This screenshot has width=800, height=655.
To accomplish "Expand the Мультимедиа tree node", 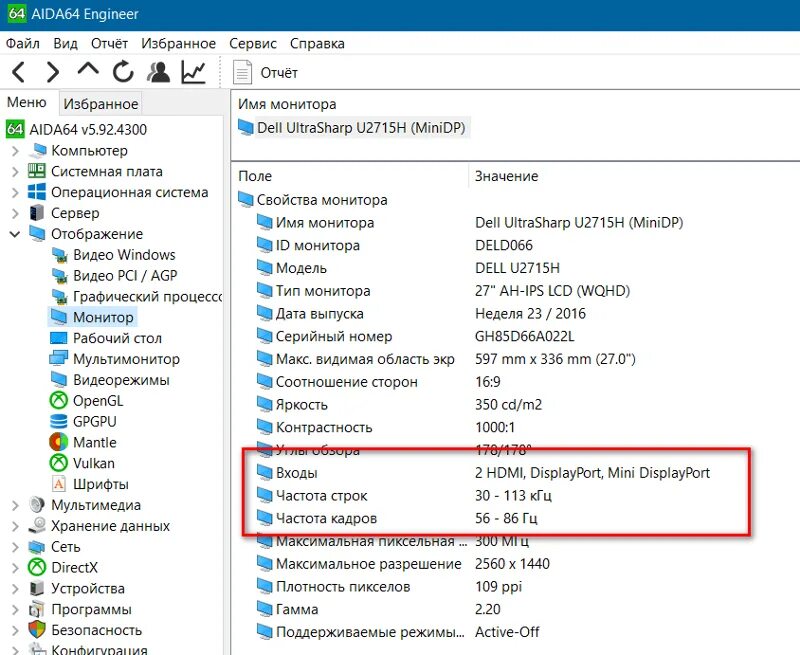I will [15, 506].
